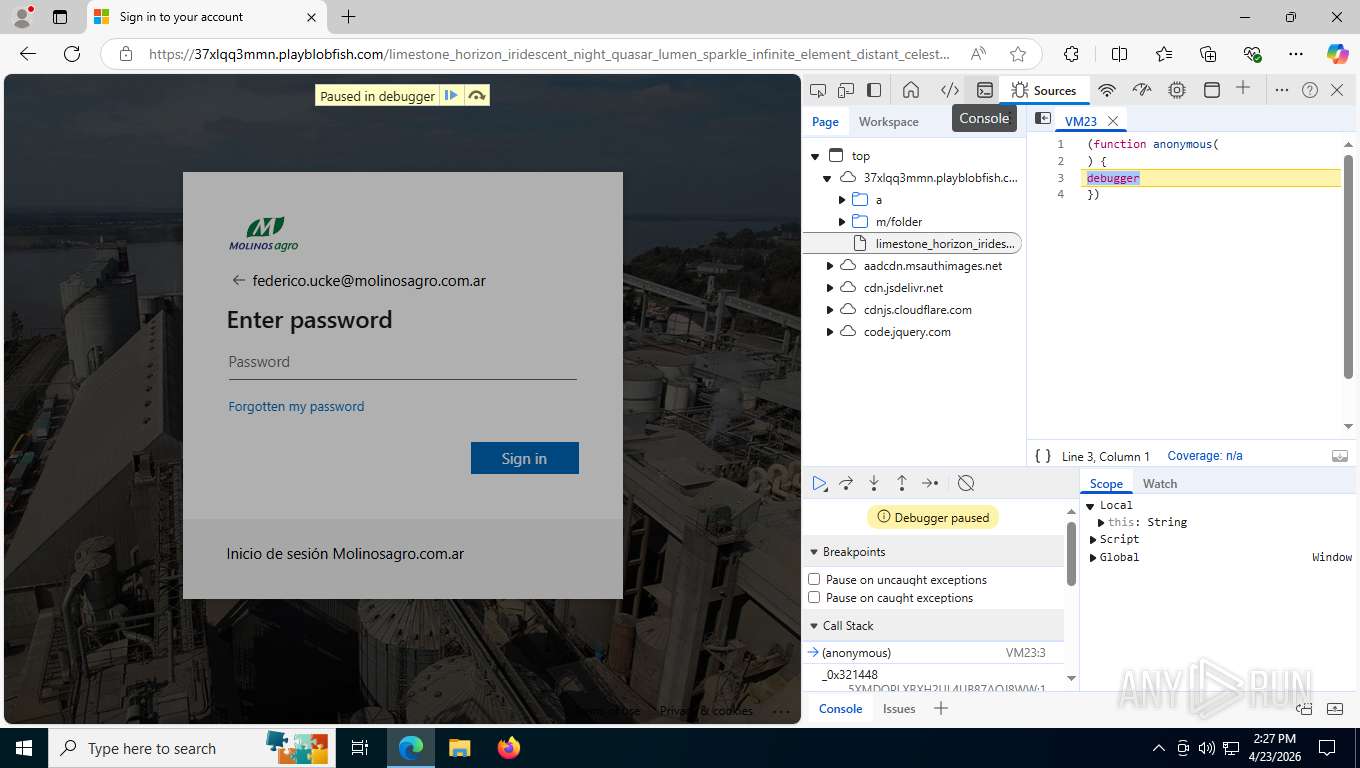Click the Sign in button
1360x768 pixels.
click(x=525, y=458)
